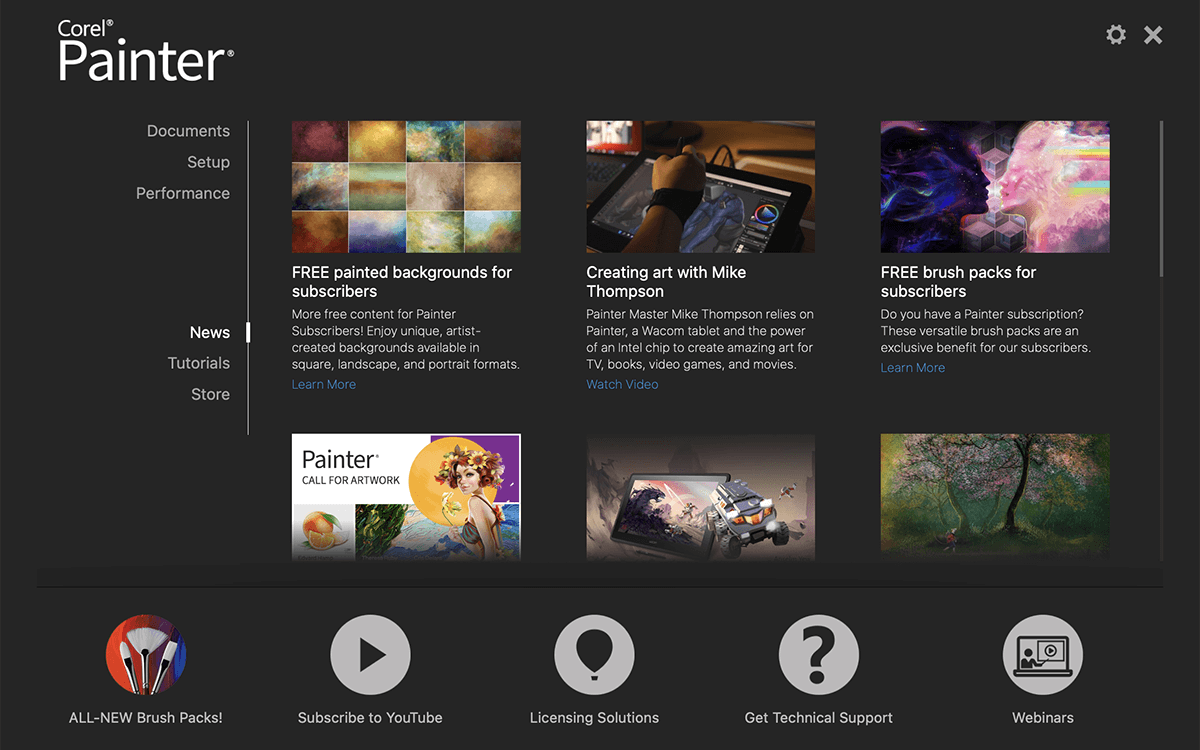Image resolution: width=1200 pixels, height=750 pixels.
Task: Click the Technical Support question mark icon
Action: tap(819, 655)
